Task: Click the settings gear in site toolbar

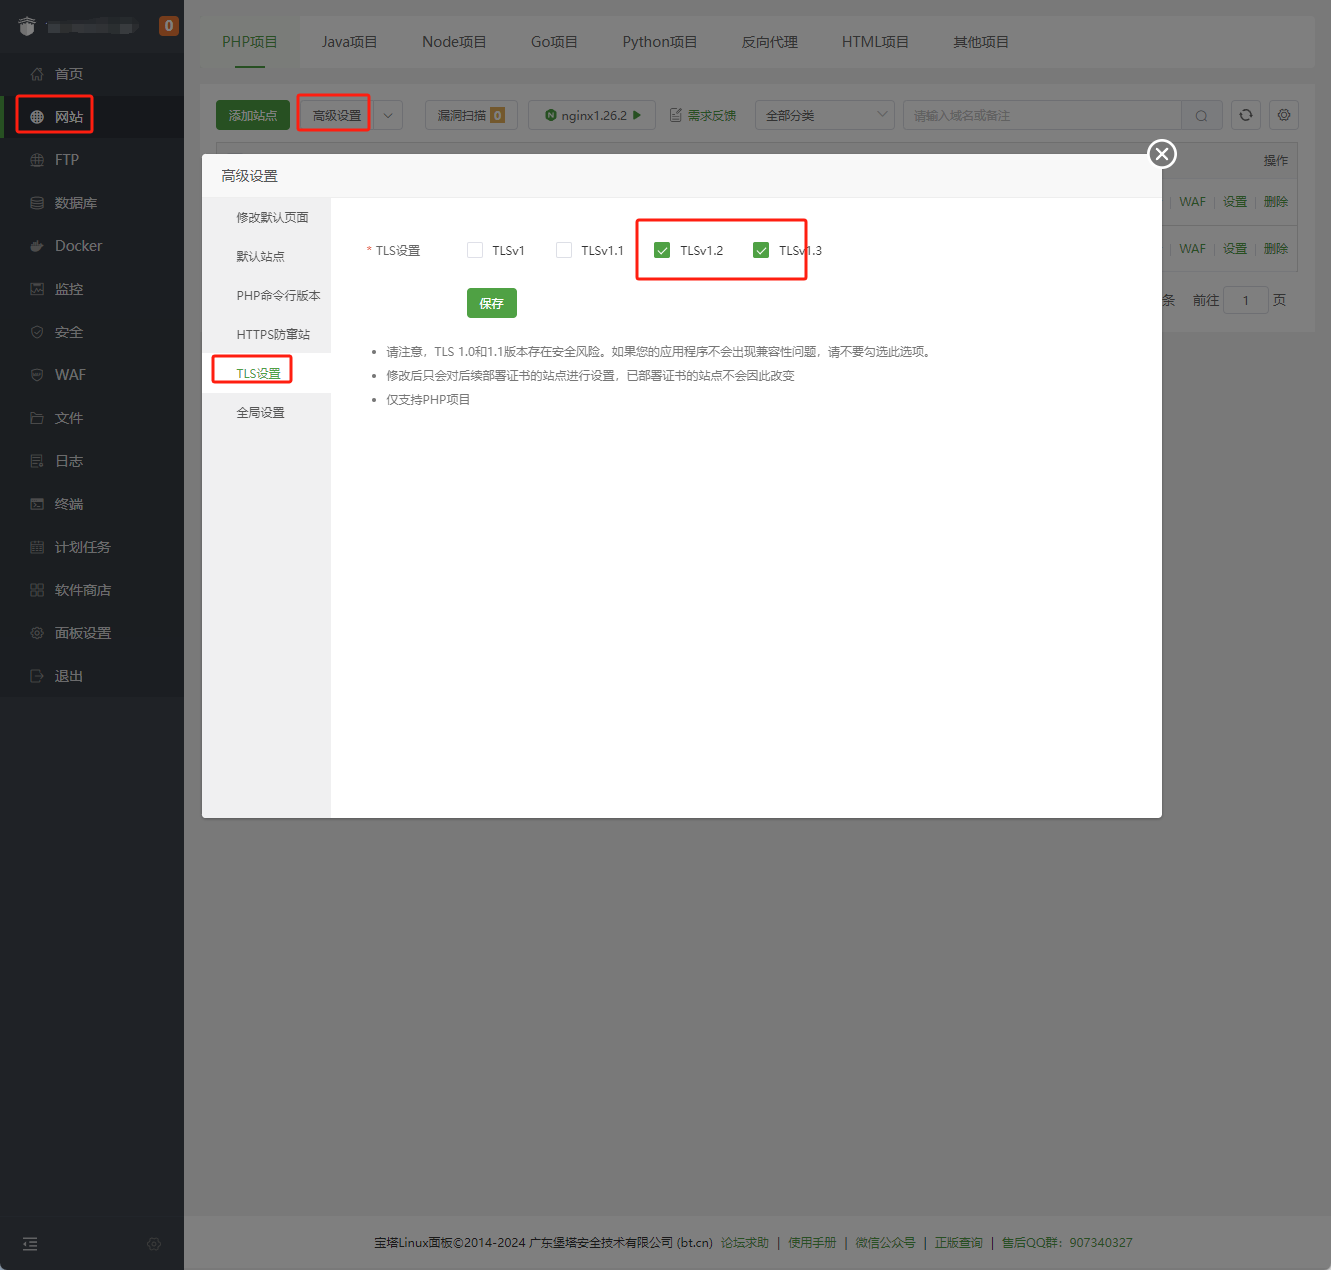Action: [1284, 115]
